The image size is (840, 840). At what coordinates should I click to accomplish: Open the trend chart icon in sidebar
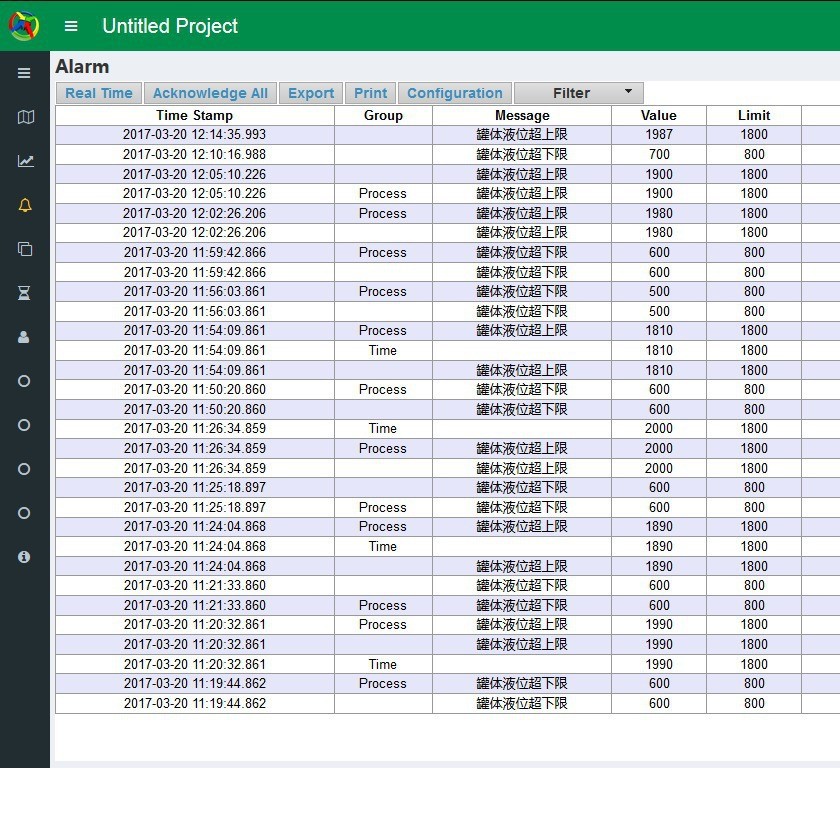[25, 161]
